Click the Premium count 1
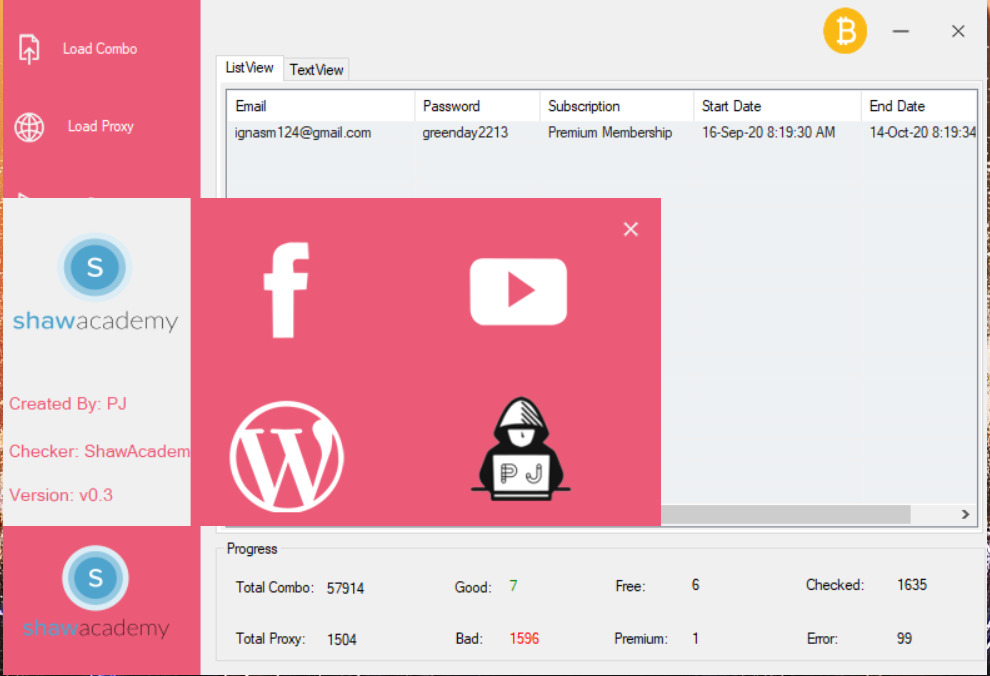 click(695, 638)
